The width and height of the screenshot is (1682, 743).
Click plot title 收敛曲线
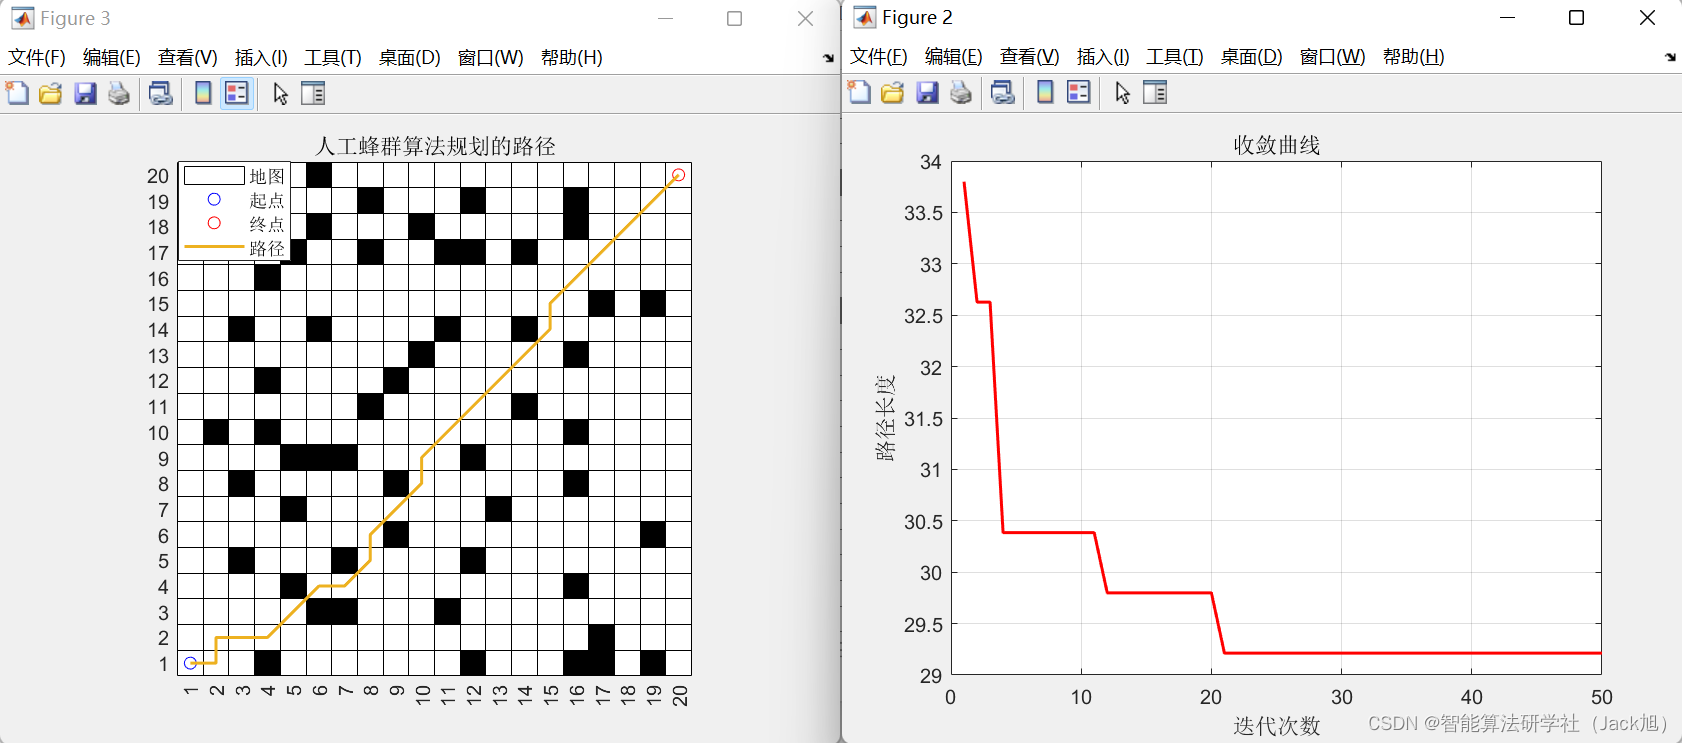point(1276,145)
